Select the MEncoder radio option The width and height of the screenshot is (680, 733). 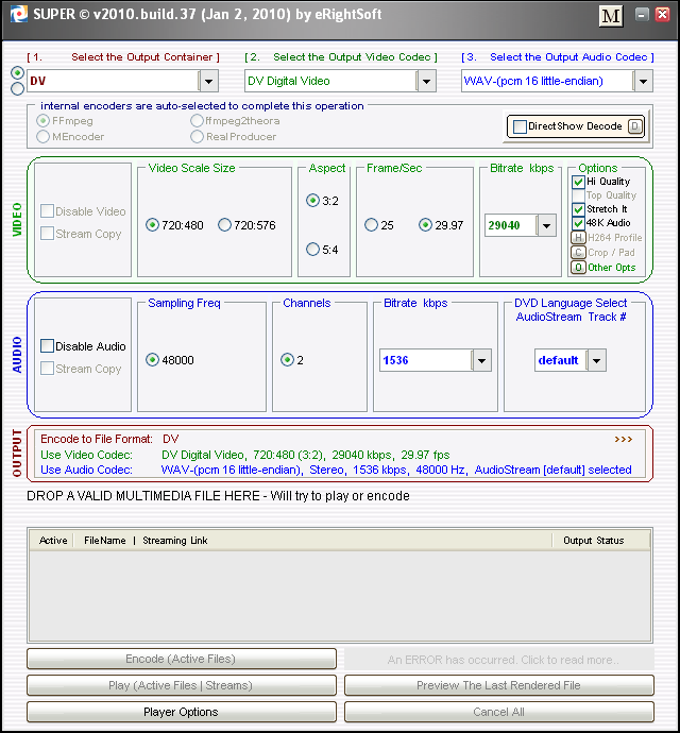coord(43,137)
